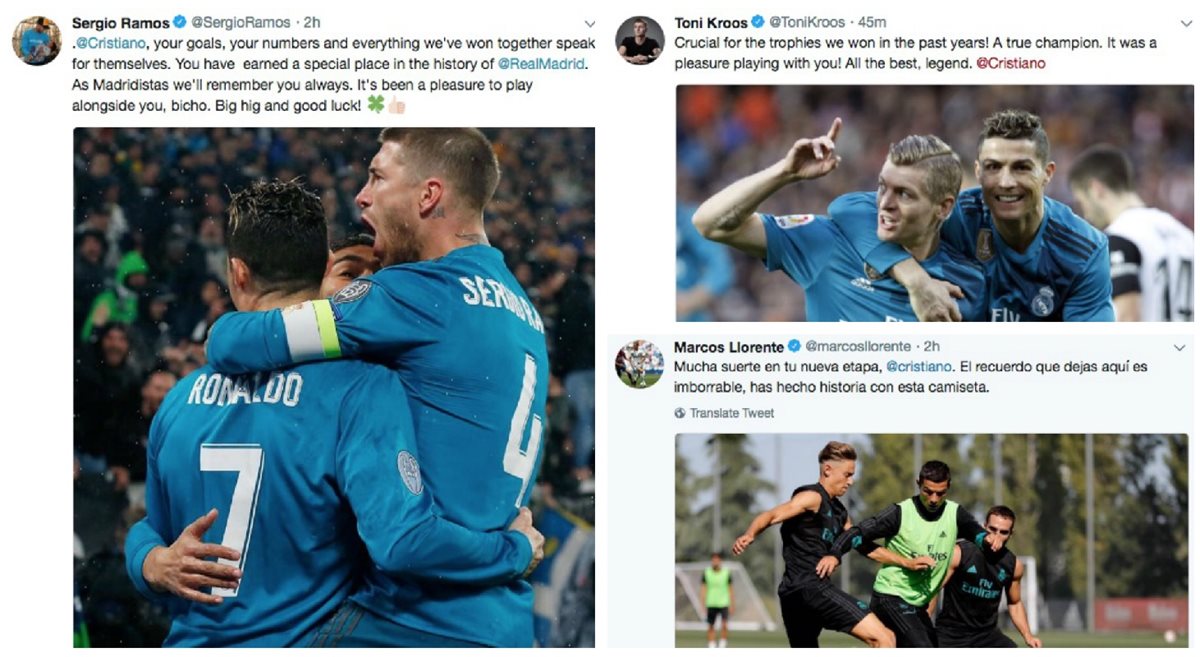
Task: Open the dropdown caret on Toni Kroos's tweet
Action: point(1179,23)
